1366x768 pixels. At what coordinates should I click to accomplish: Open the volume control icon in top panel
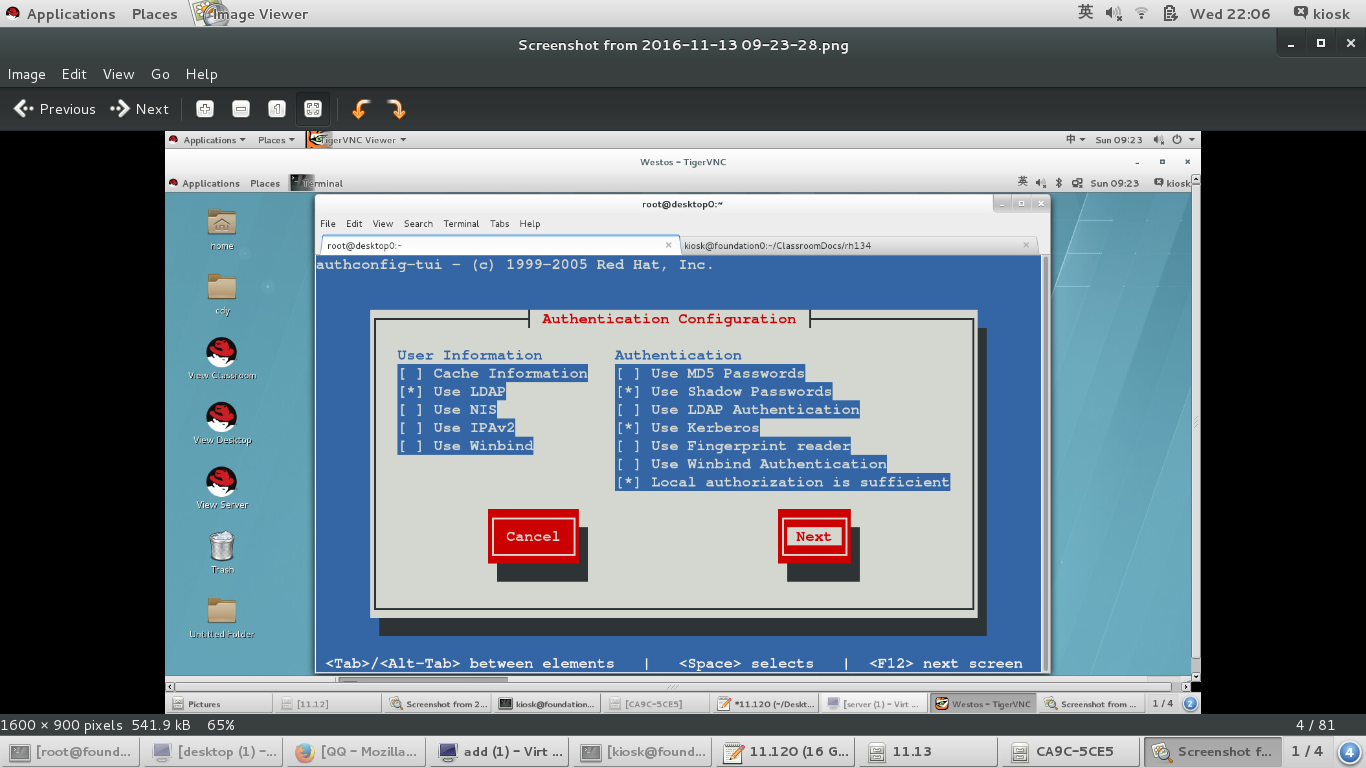[1114, 14]
